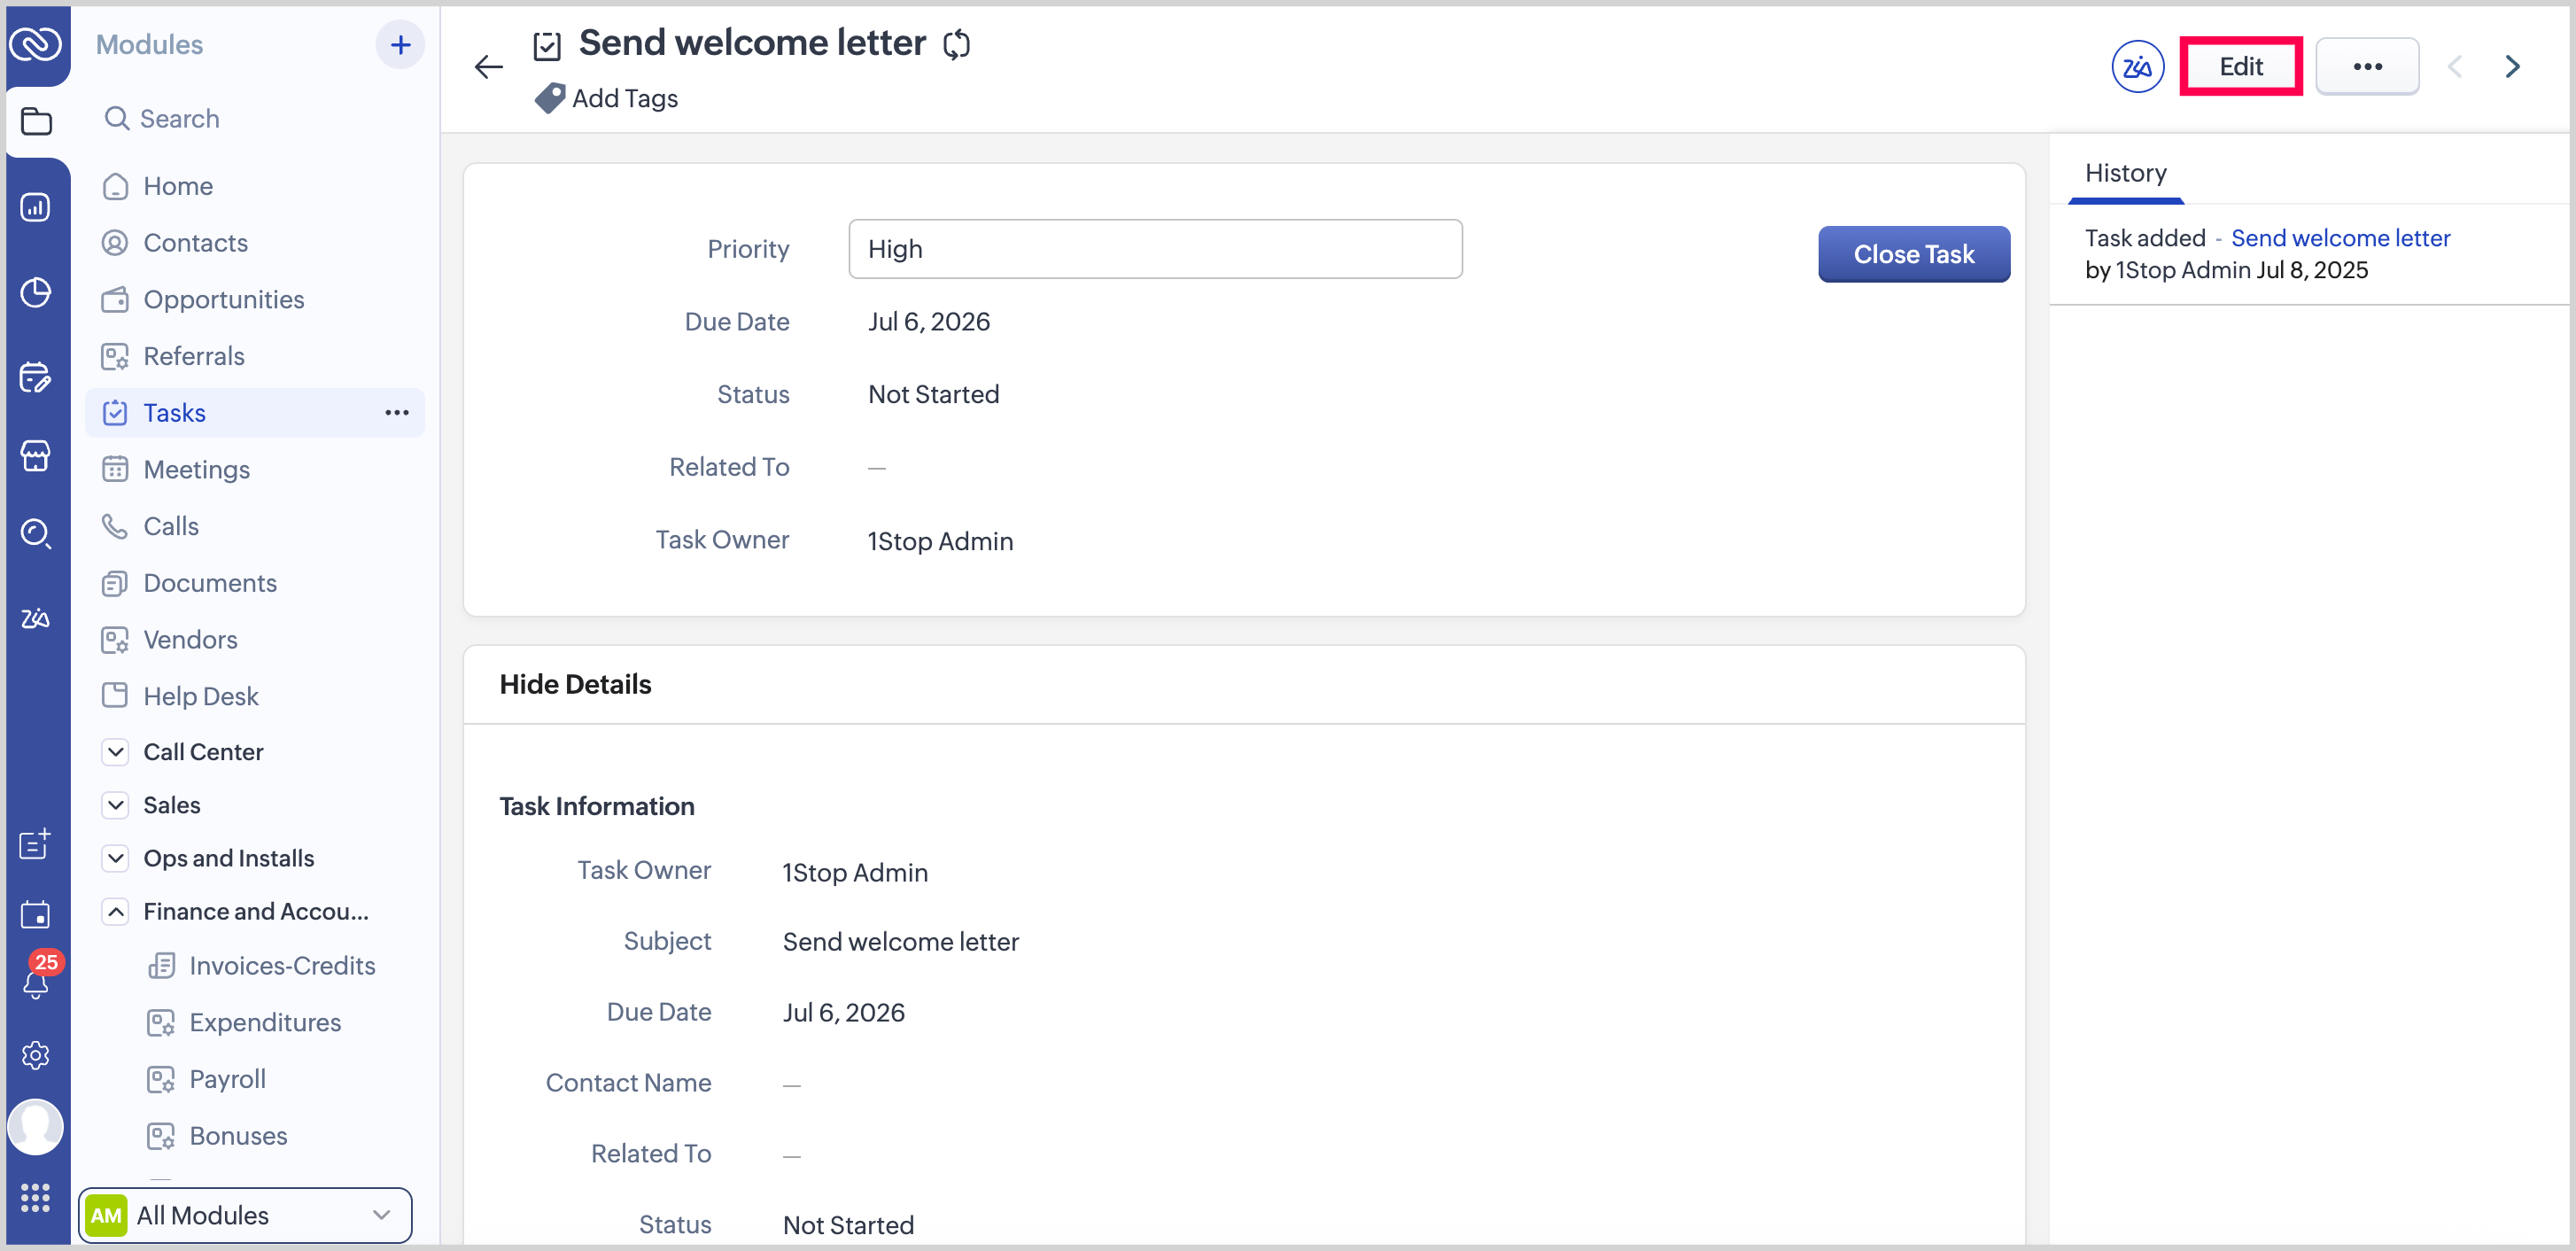Open the app grid launcher icon
Screen dimensions: 2576x1251
point(36,1197)
